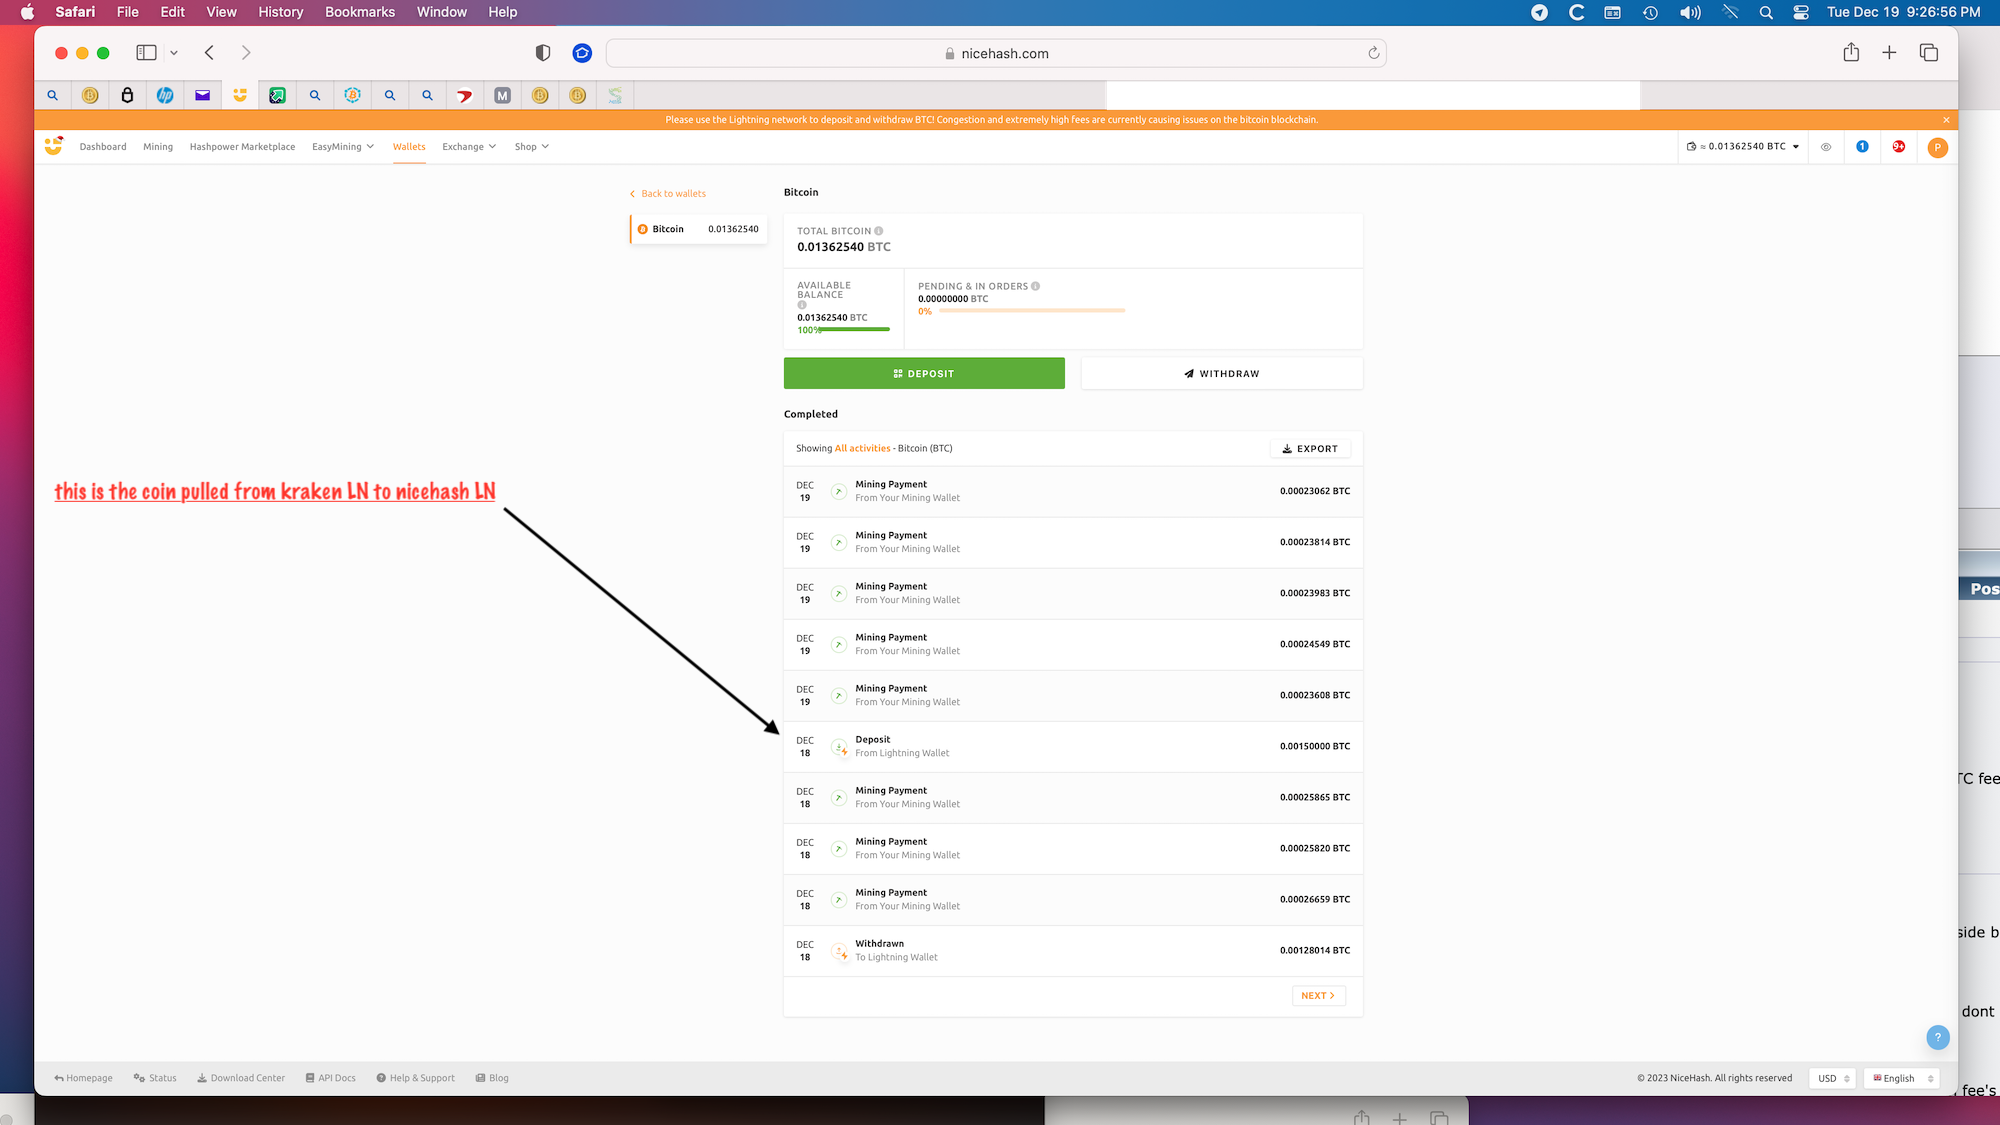Open a new tab with the plus icon
2000x1125 pixels.
point(1889,53)
